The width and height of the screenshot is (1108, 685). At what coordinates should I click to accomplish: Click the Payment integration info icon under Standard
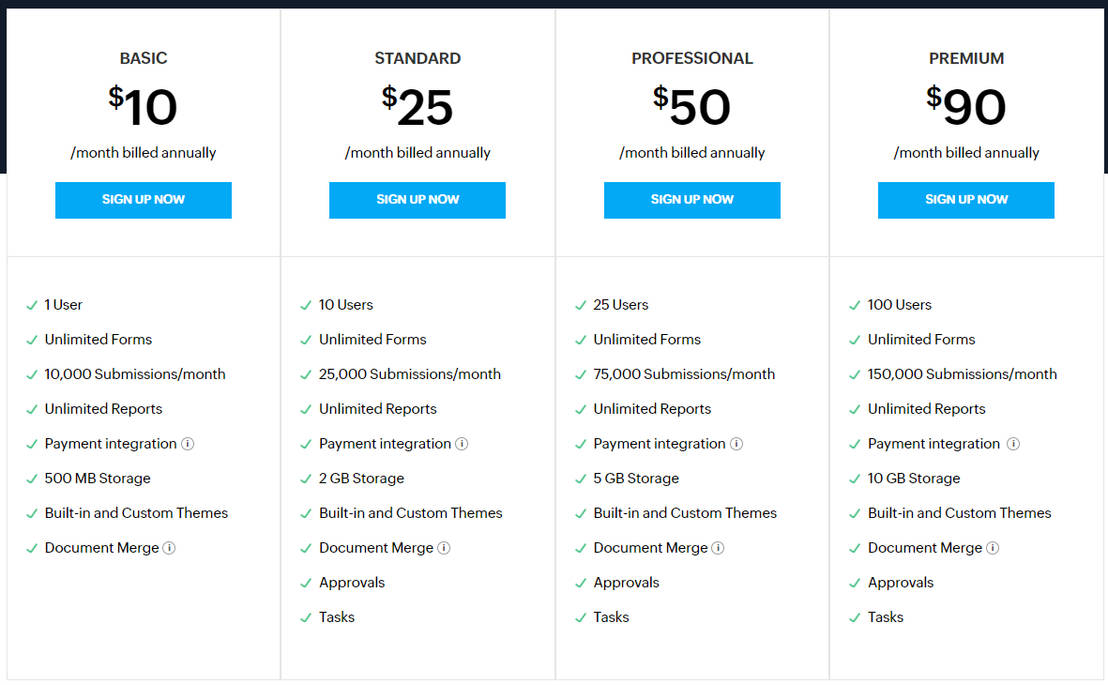[462, 443]
